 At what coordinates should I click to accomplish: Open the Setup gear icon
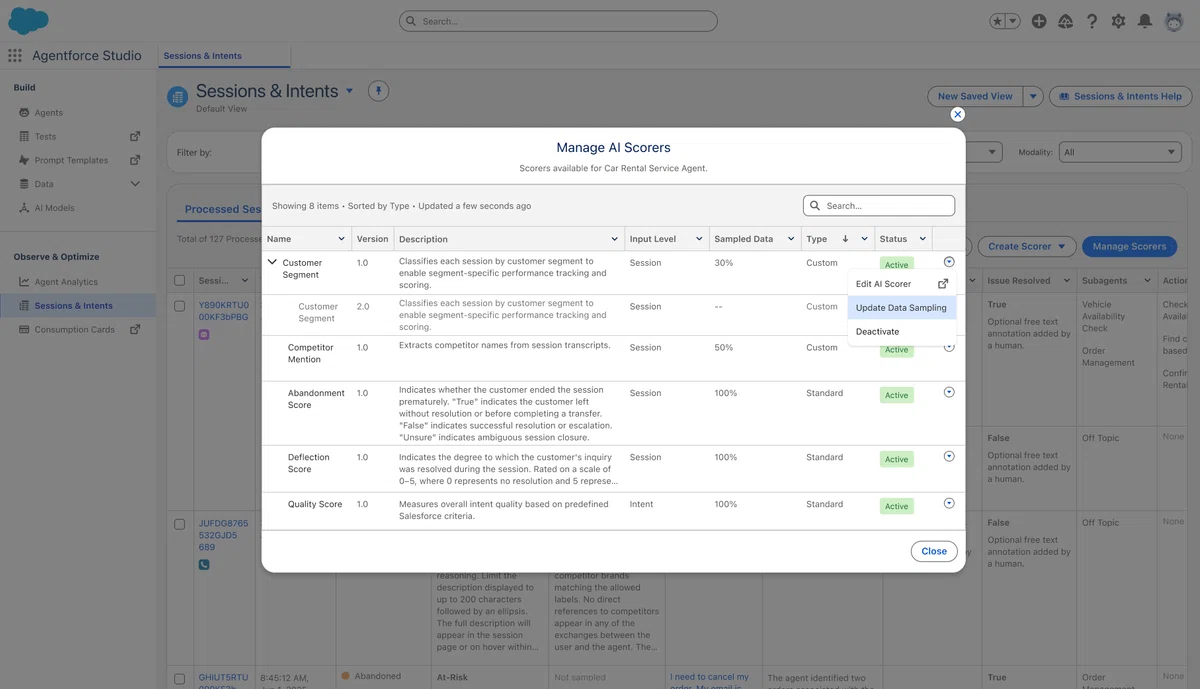pos(1118,21)
